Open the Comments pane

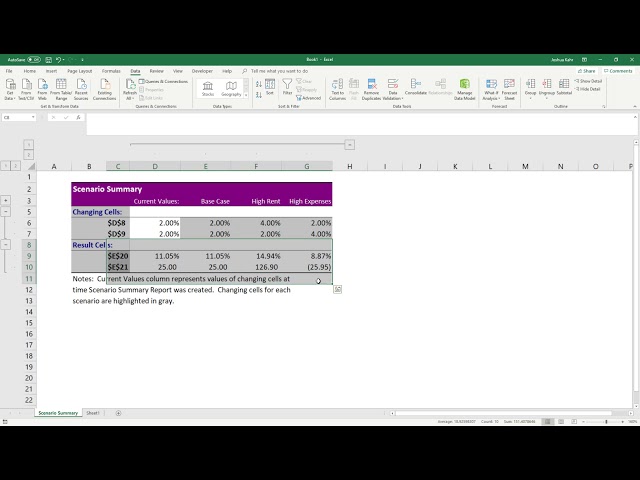(x=618, y=71)
